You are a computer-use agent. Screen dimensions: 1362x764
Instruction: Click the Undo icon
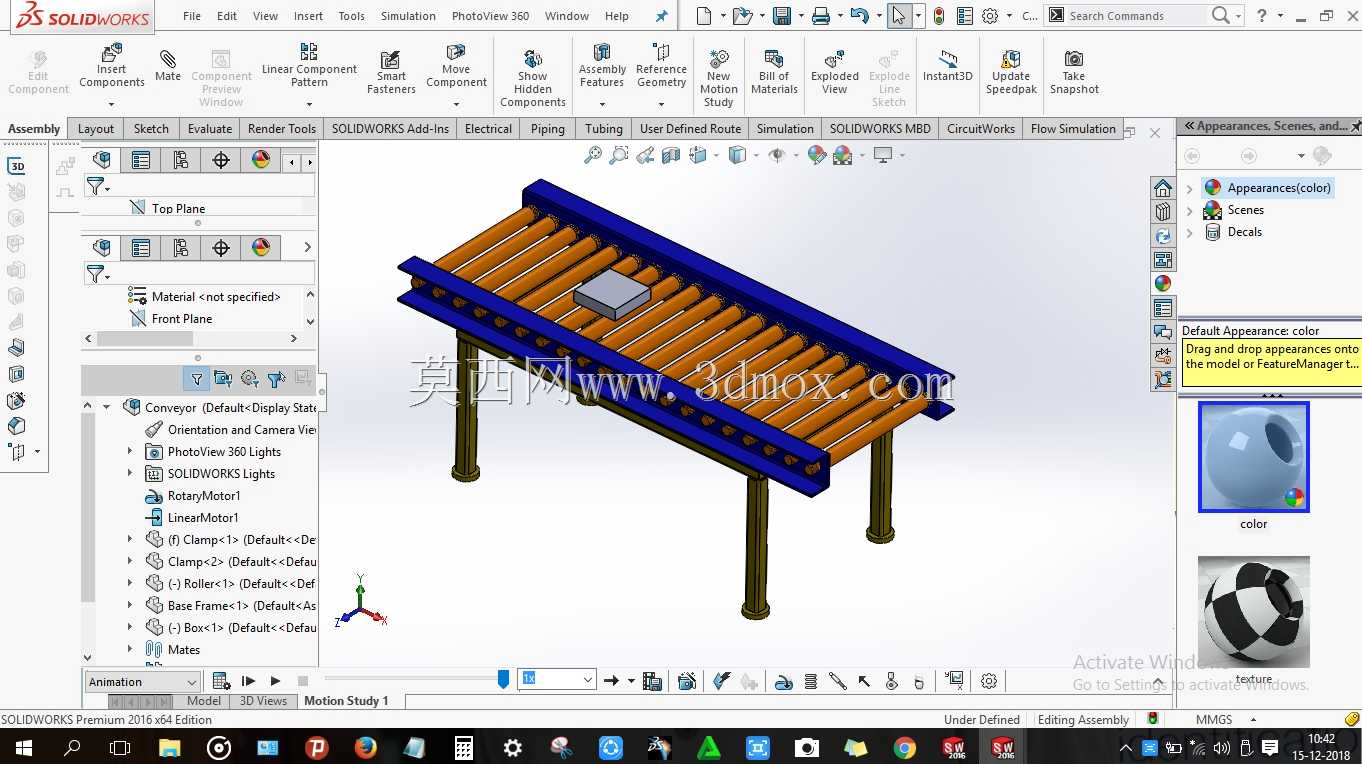click(x=859, y=16)
